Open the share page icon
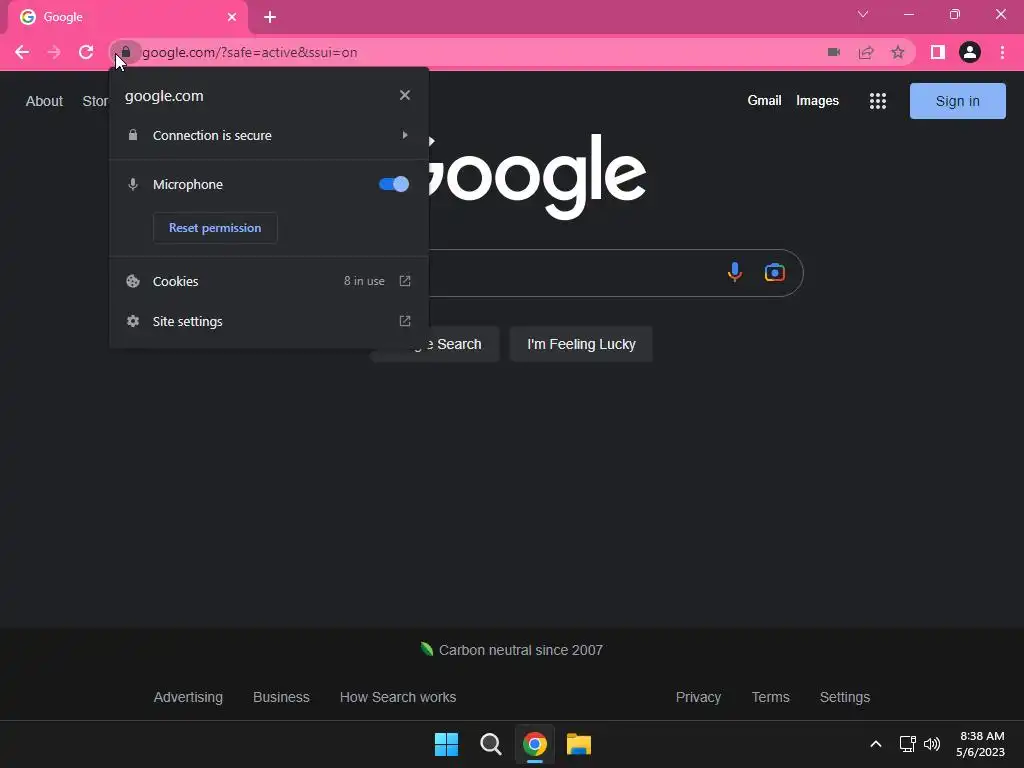1024x768 pixels. click(x=866, y=52)
